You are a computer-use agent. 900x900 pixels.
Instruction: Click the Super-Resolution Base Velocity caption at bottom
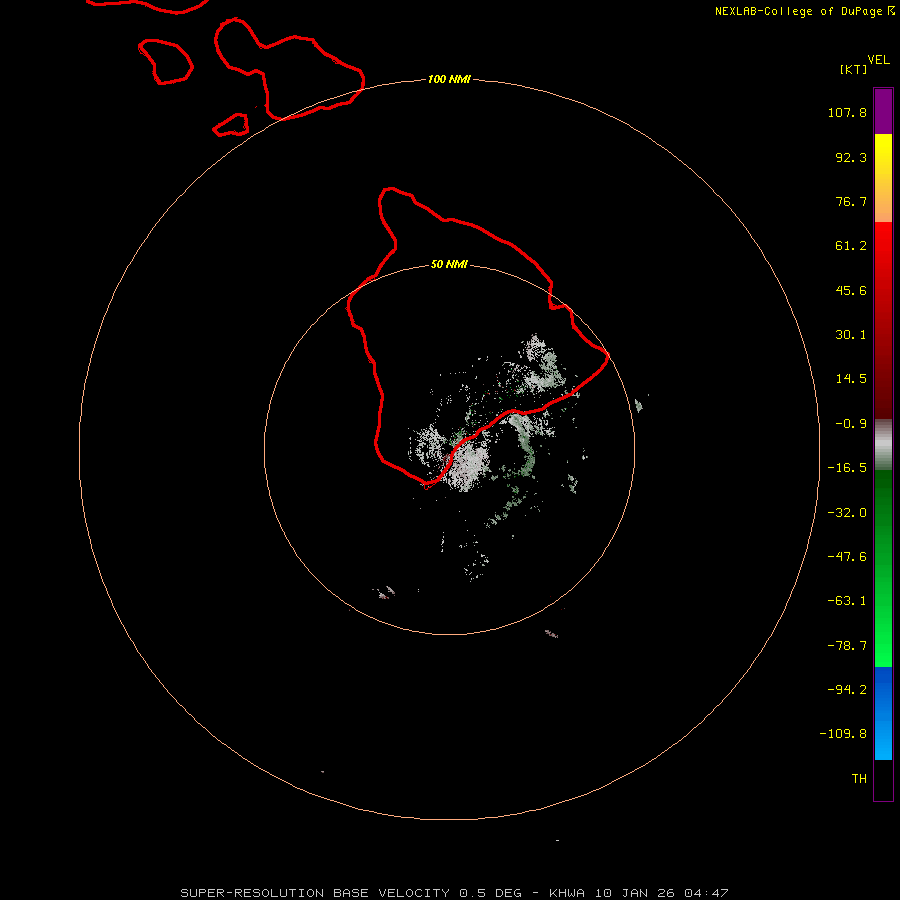coord(455,893)
